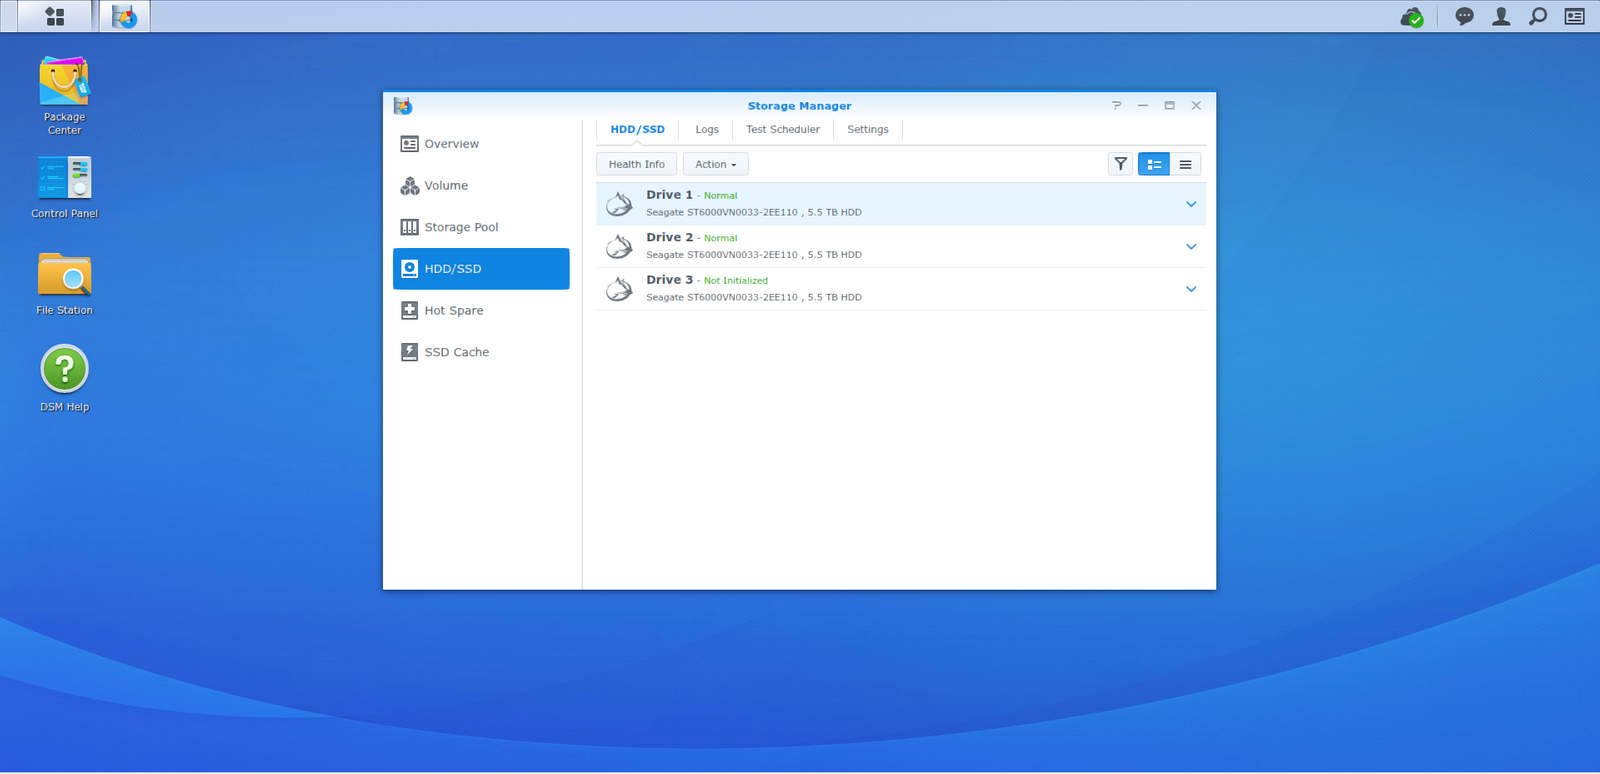Viewport: 1600px width, 774px height.
Task: Maximize the Storage Manager window
Action: [x=1169, y=105]
